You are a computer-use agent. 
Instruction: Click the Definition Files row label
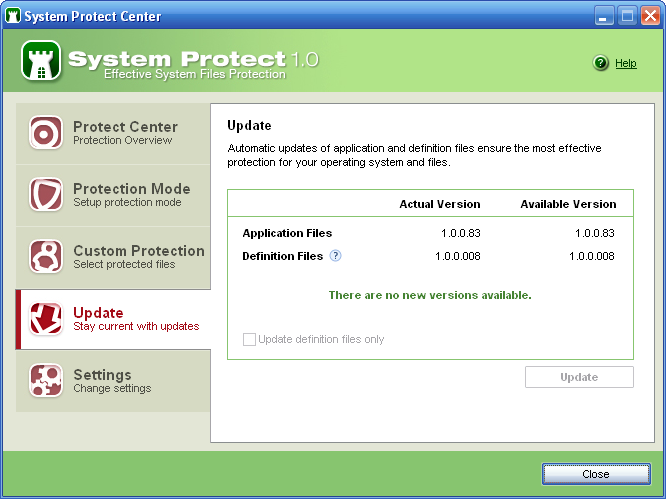click(x=282, y=256)
